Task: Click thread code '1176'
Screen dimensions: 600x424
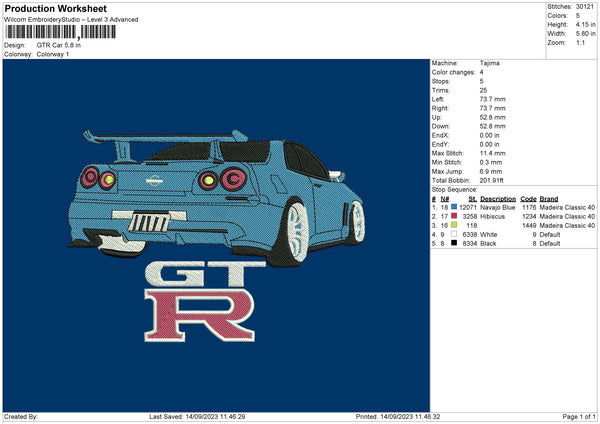Action: pyautogui.click(x=529, y=207)
